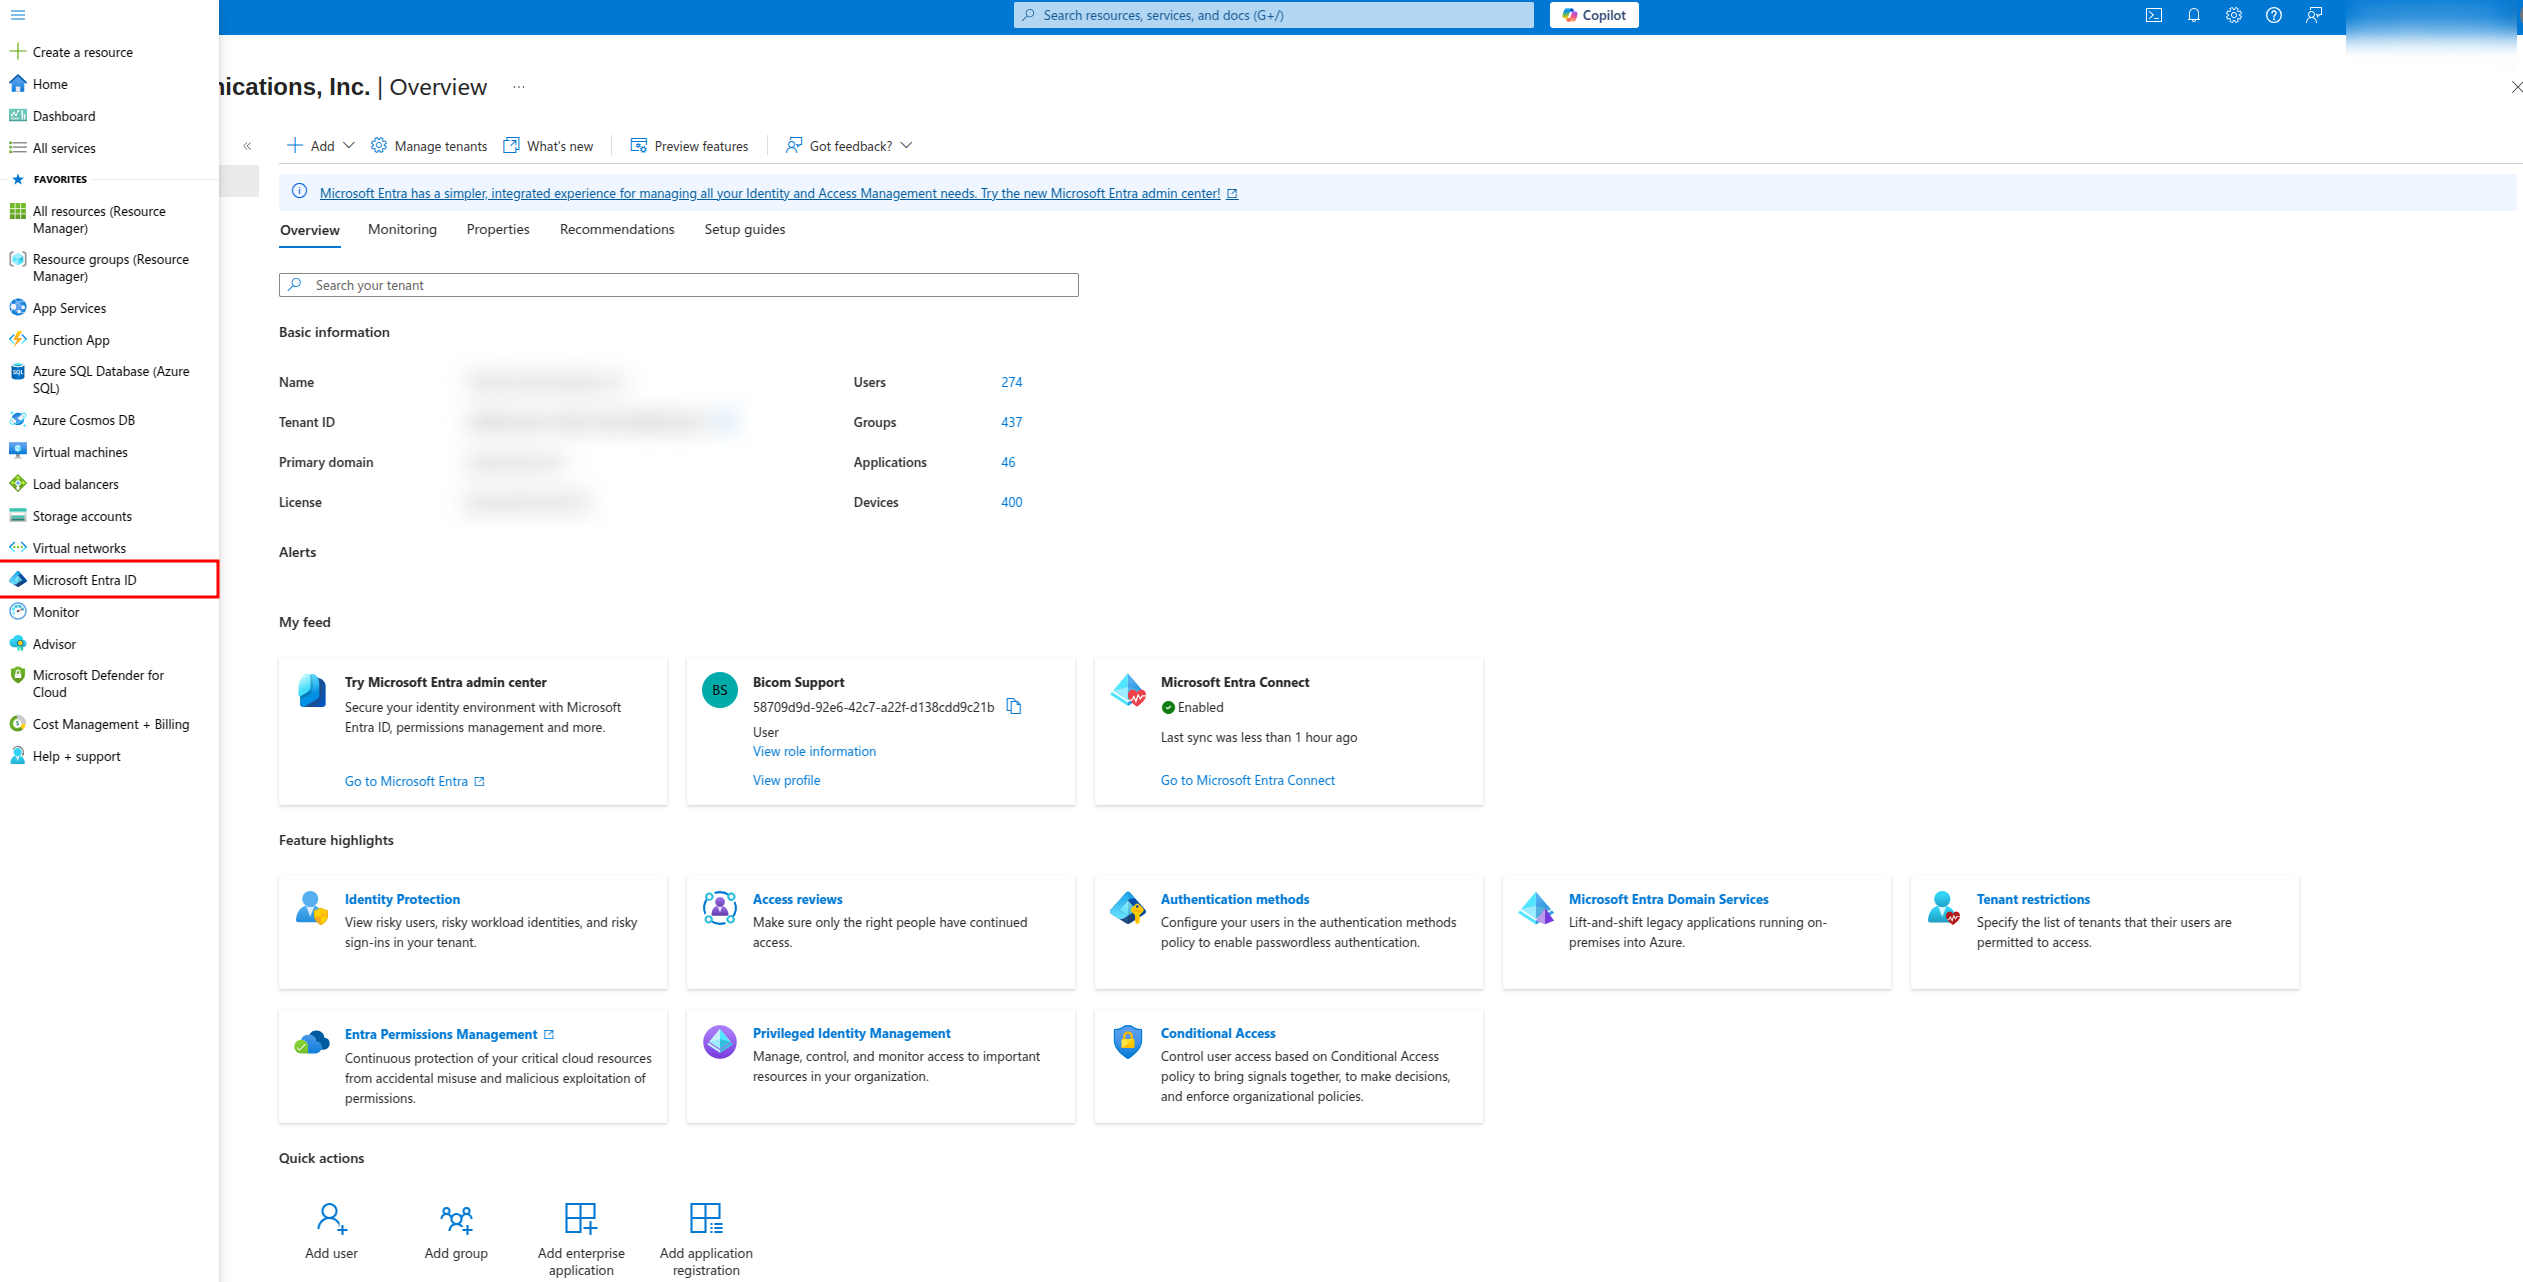Collapse the side pane with double chevron

[x=247, y=146]
